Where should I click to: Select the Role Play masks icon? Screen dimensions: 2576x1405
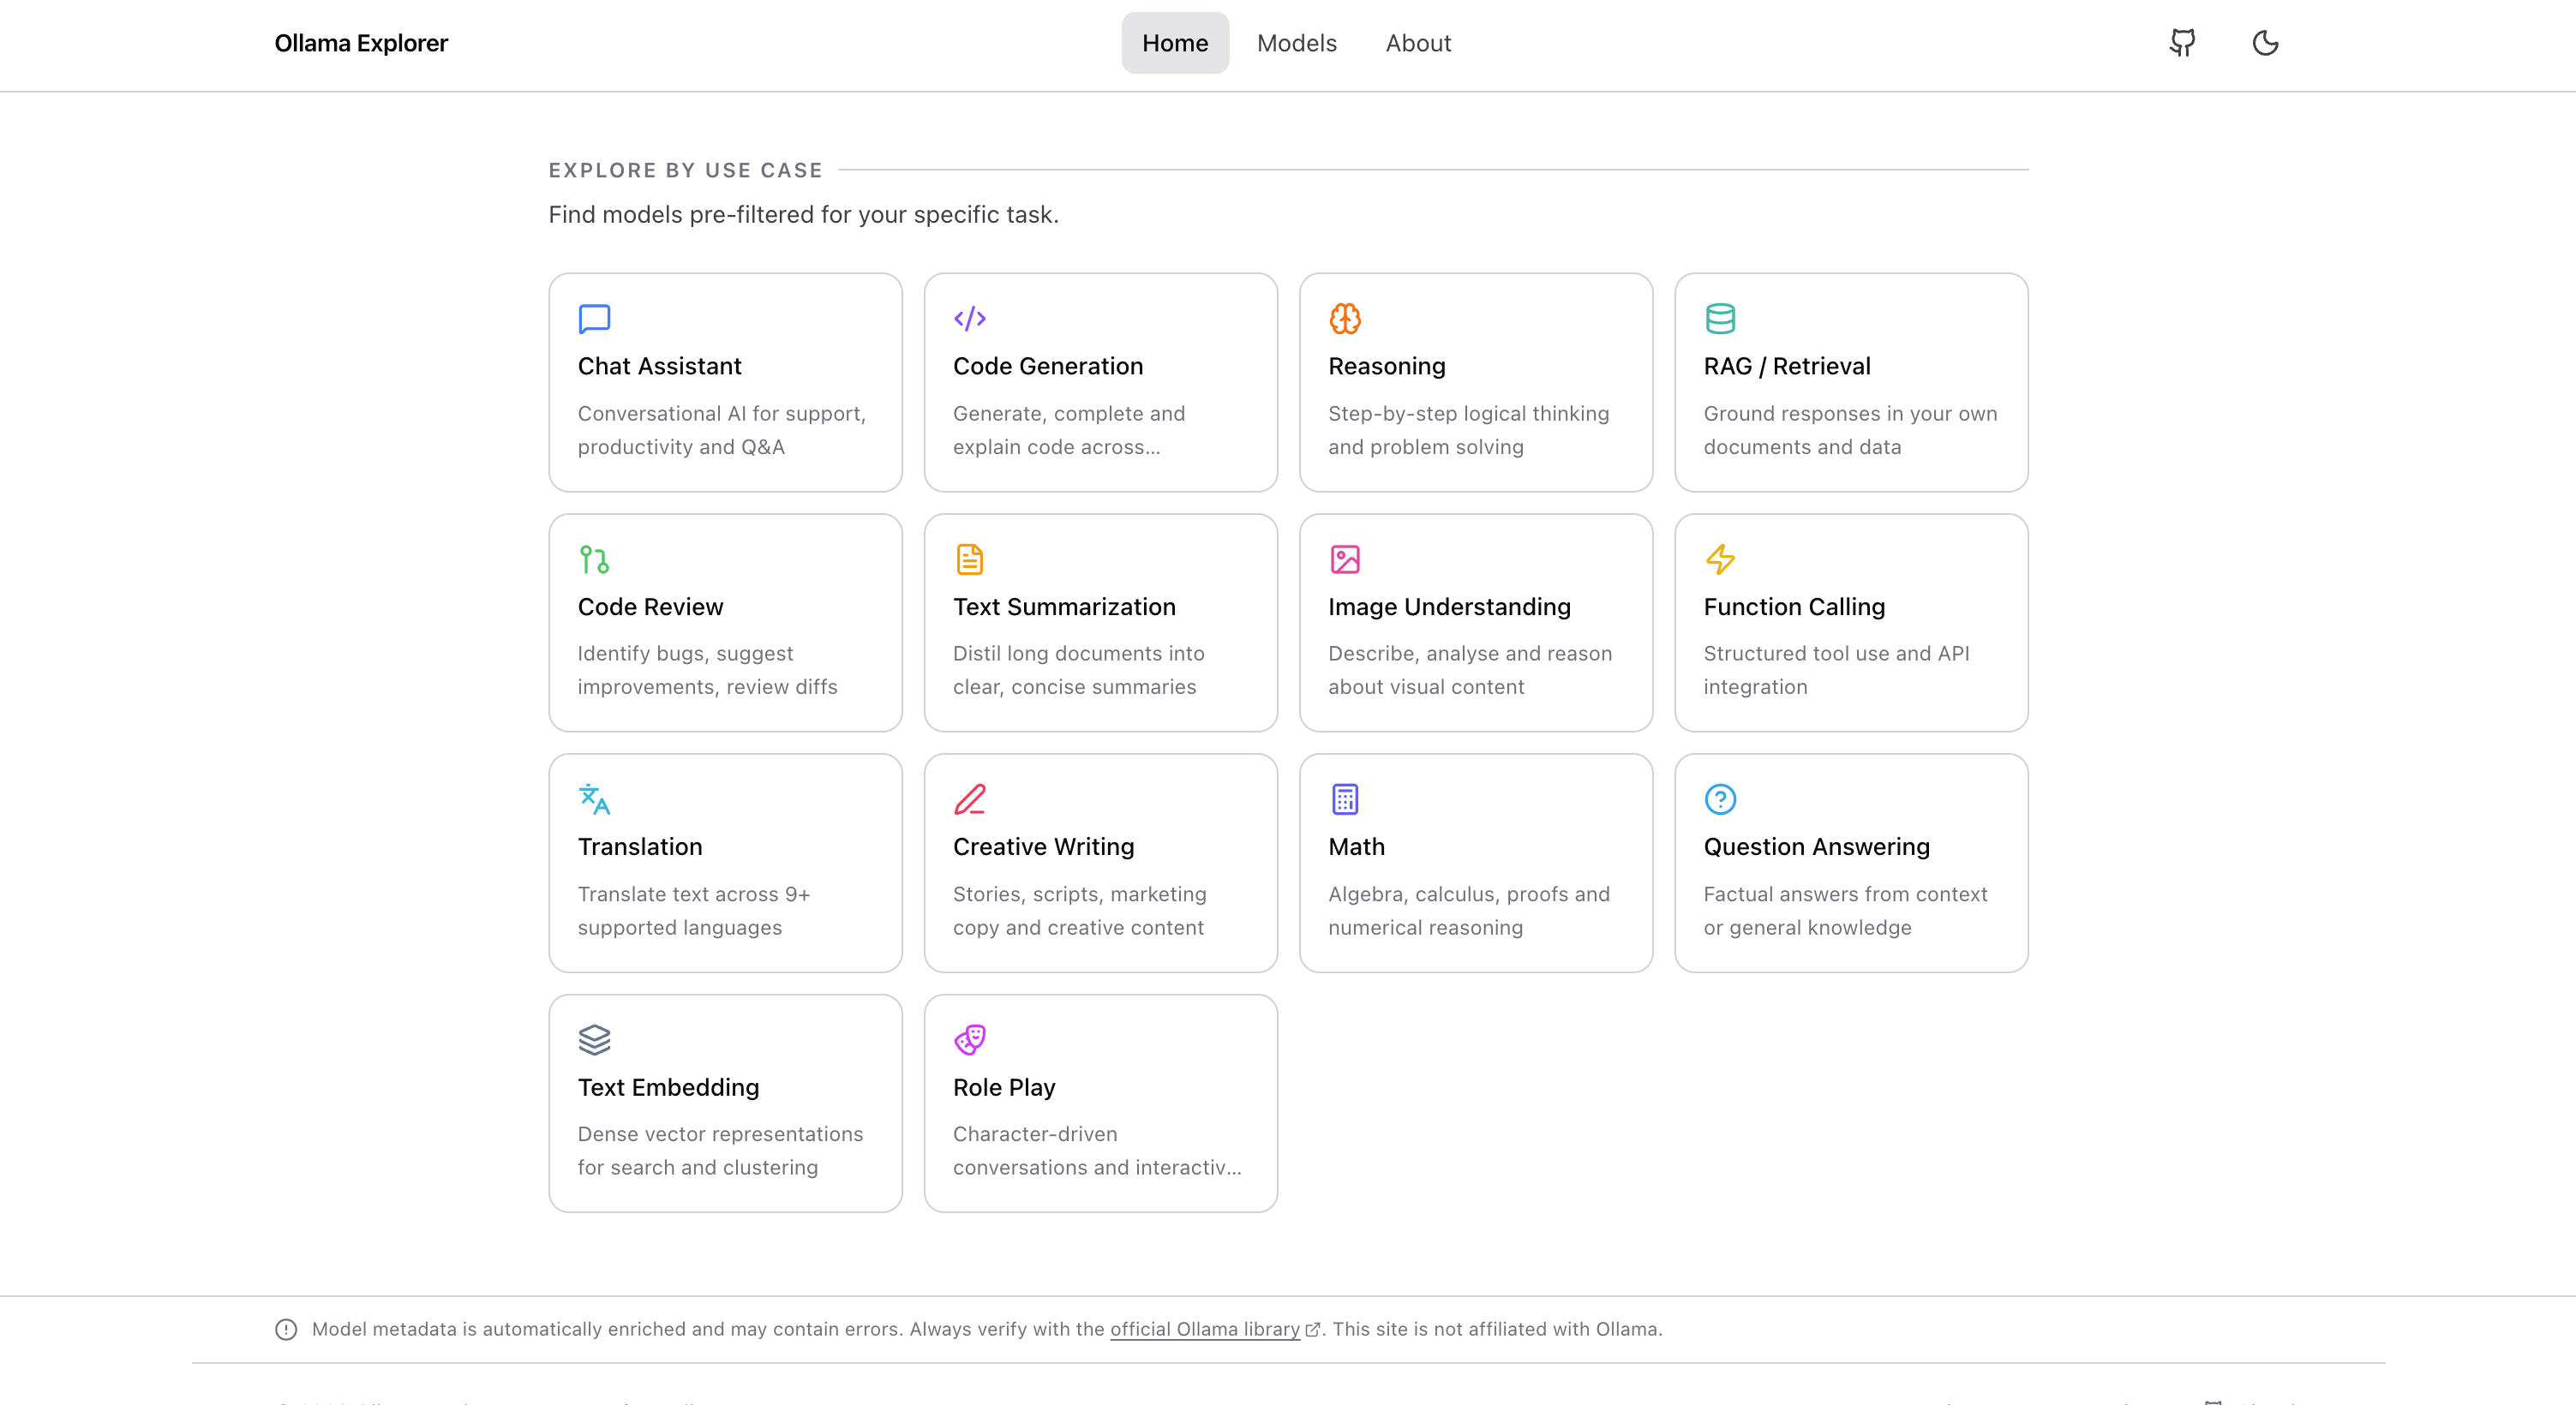coord(969,1039)
